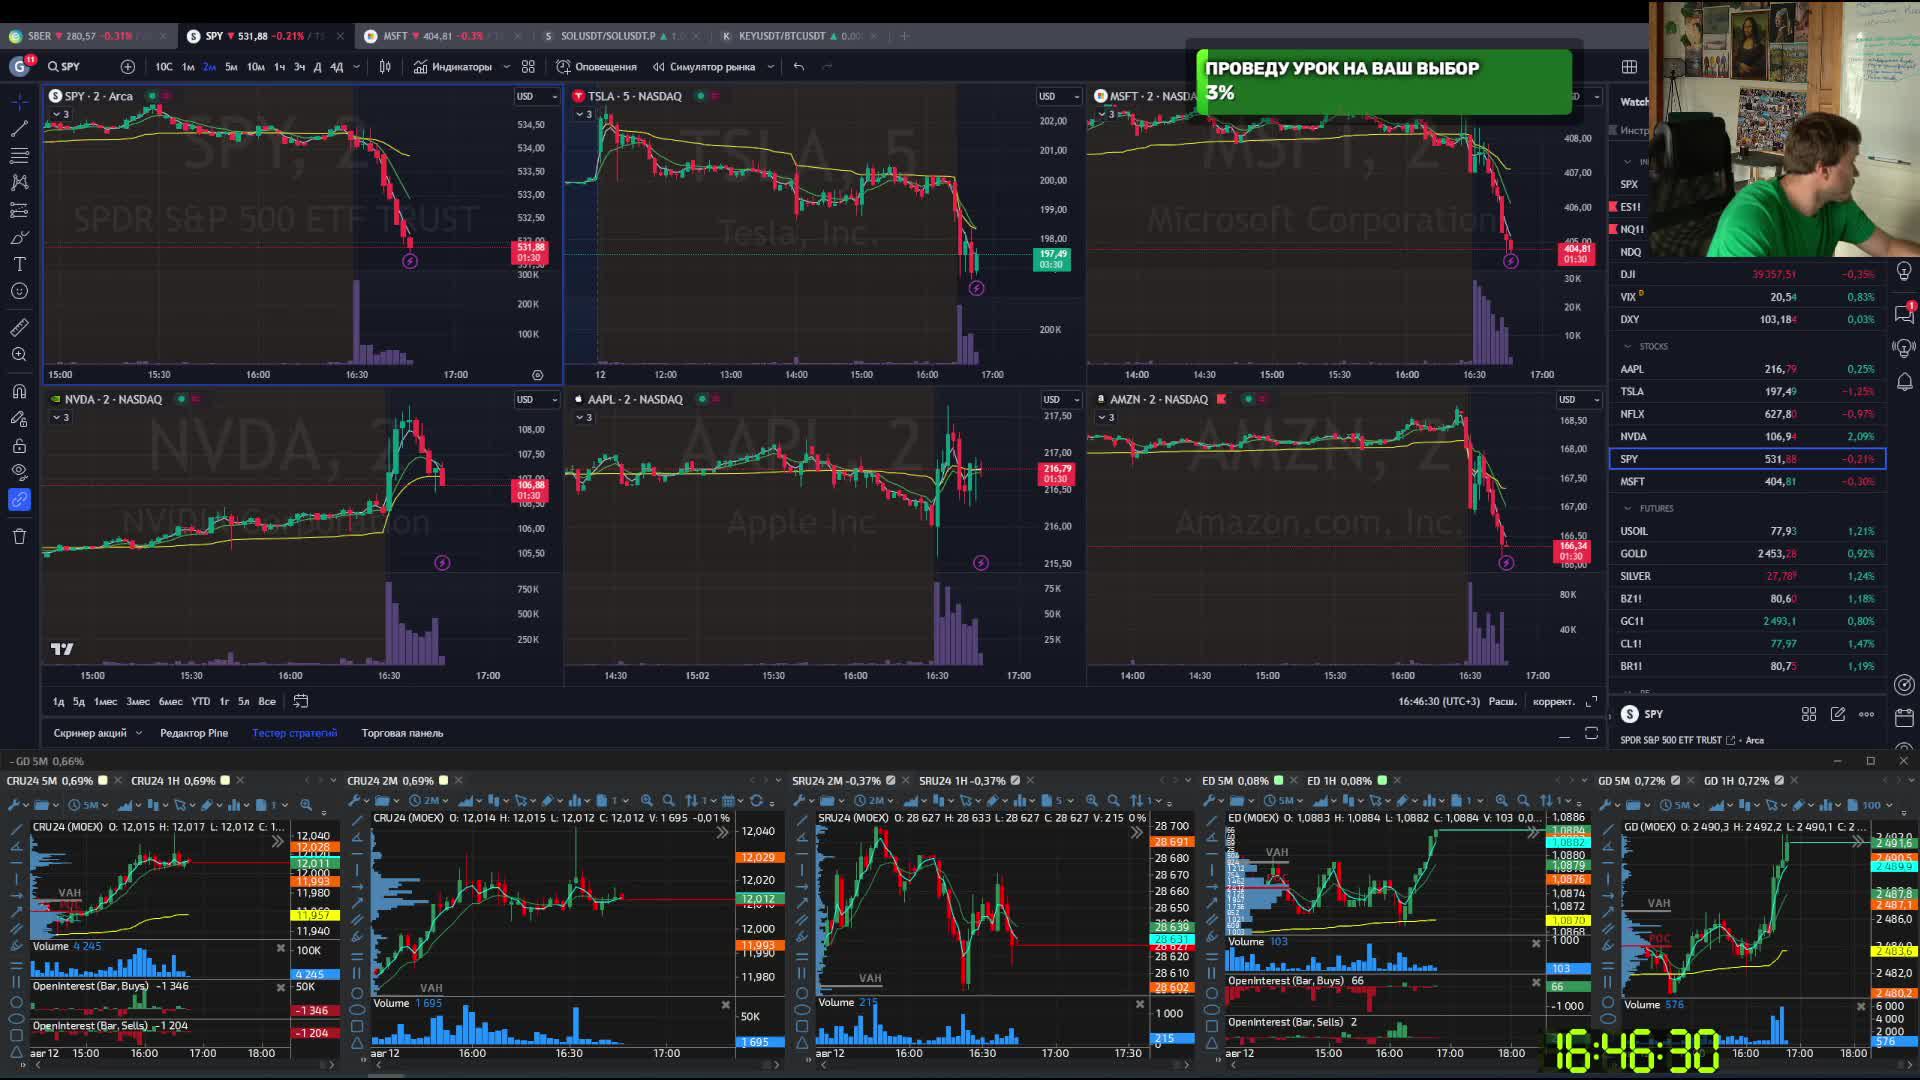Open alerts bell in right sidebar

point(1904,382)
